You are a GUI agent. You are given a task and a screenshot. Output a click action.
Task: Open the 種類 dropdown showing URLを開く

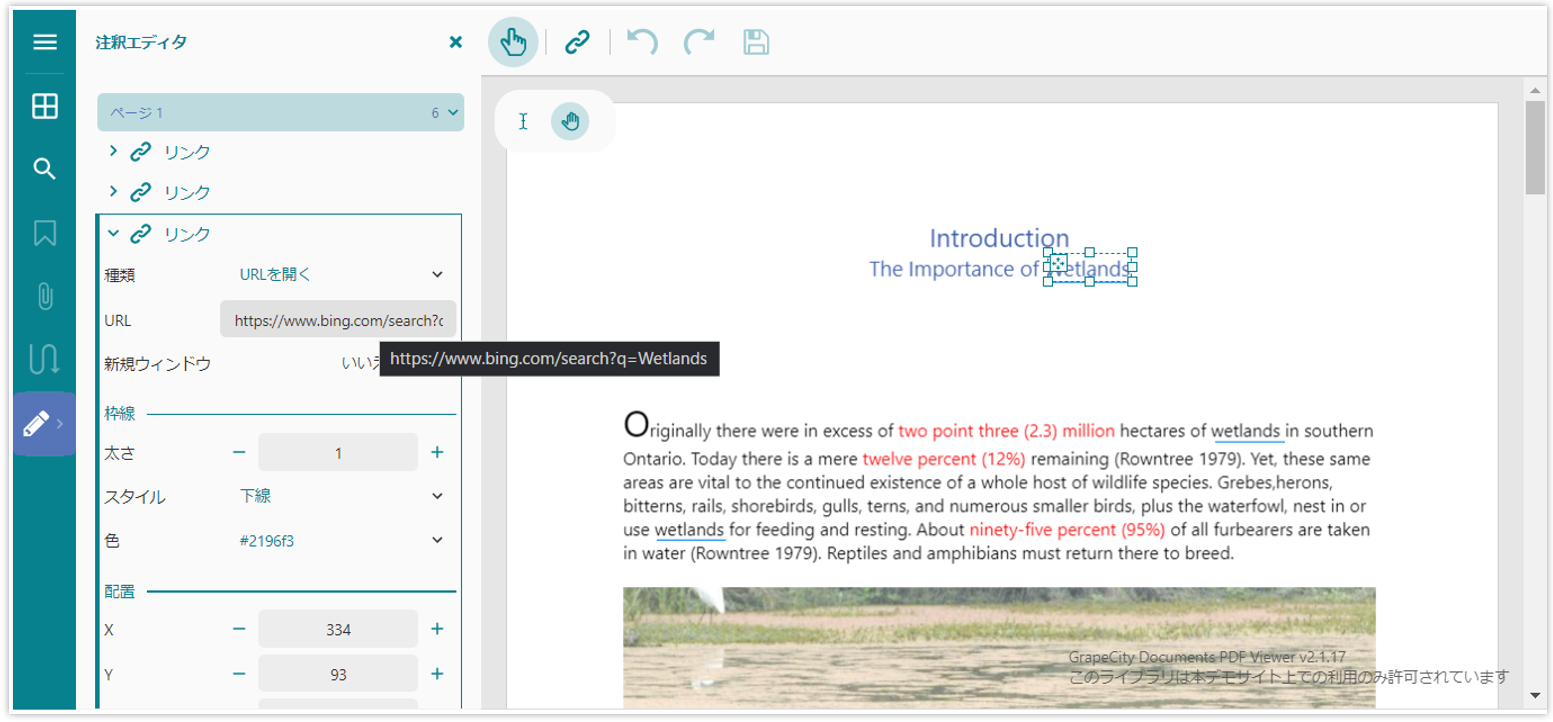340,274
